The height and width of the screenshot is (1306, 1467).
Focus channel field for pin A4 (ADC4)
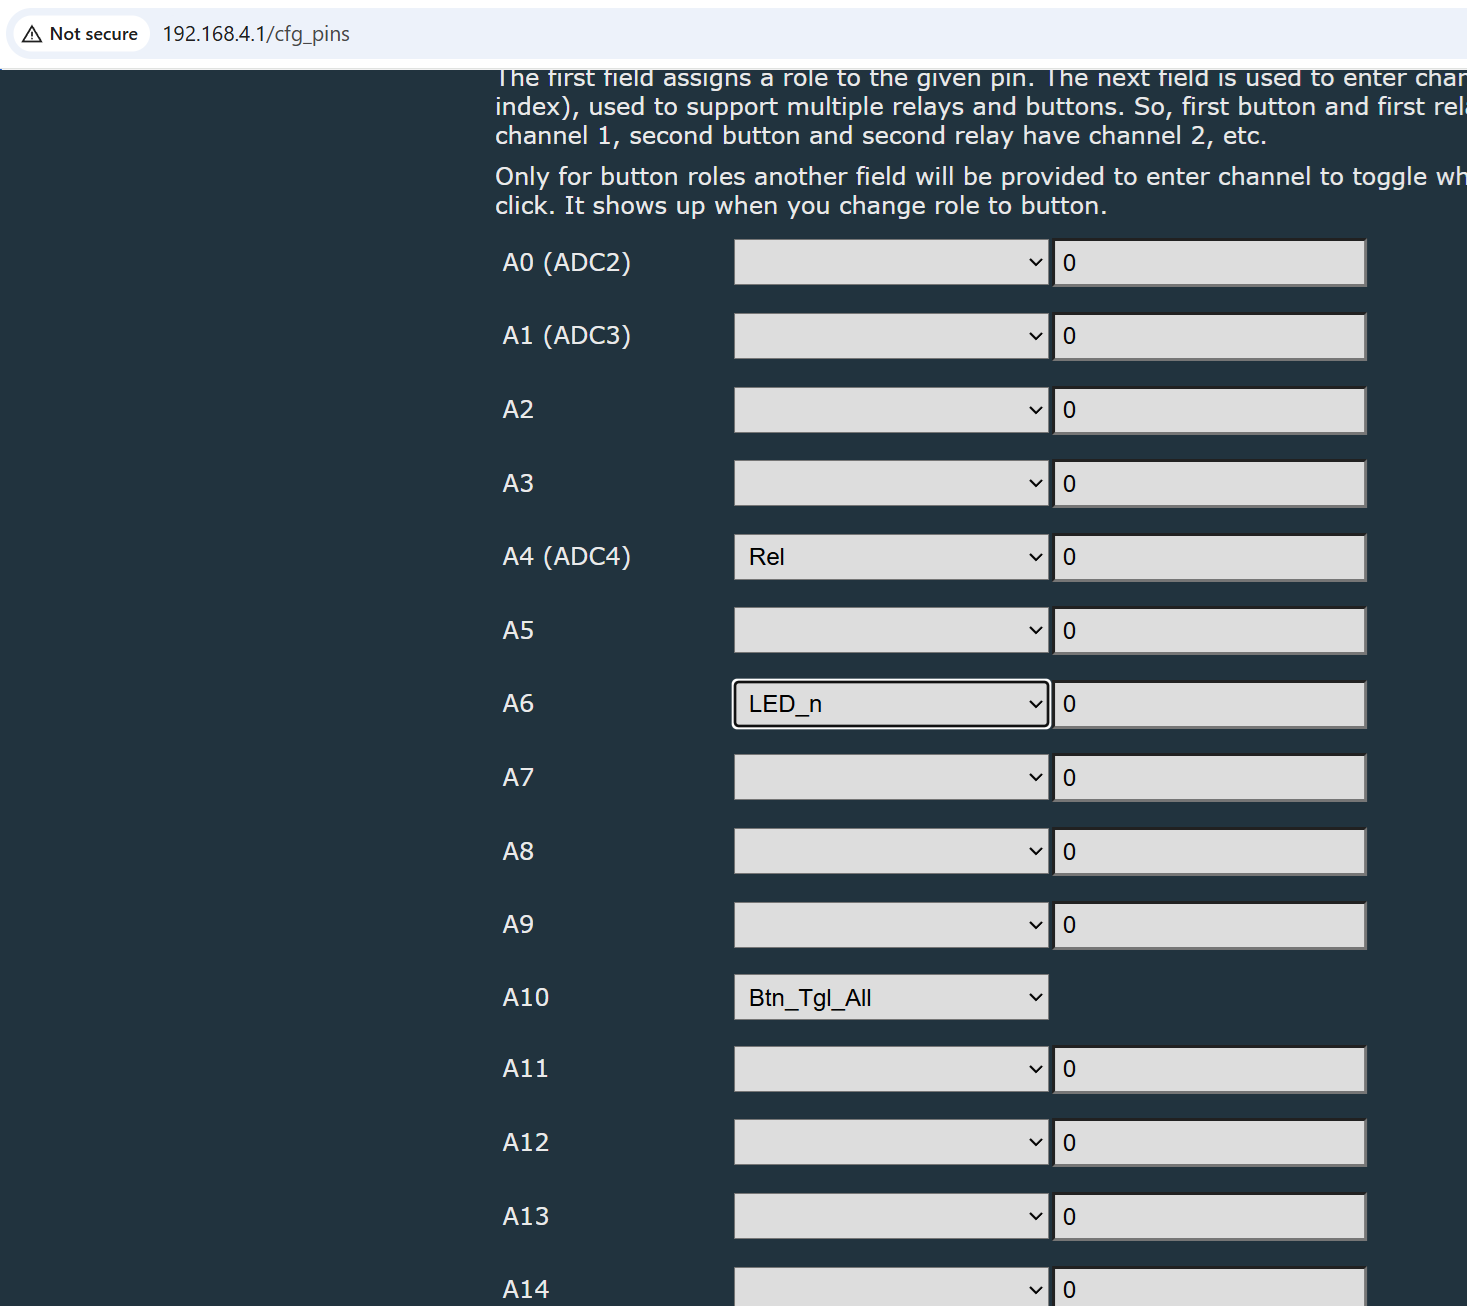[1210, 557]
